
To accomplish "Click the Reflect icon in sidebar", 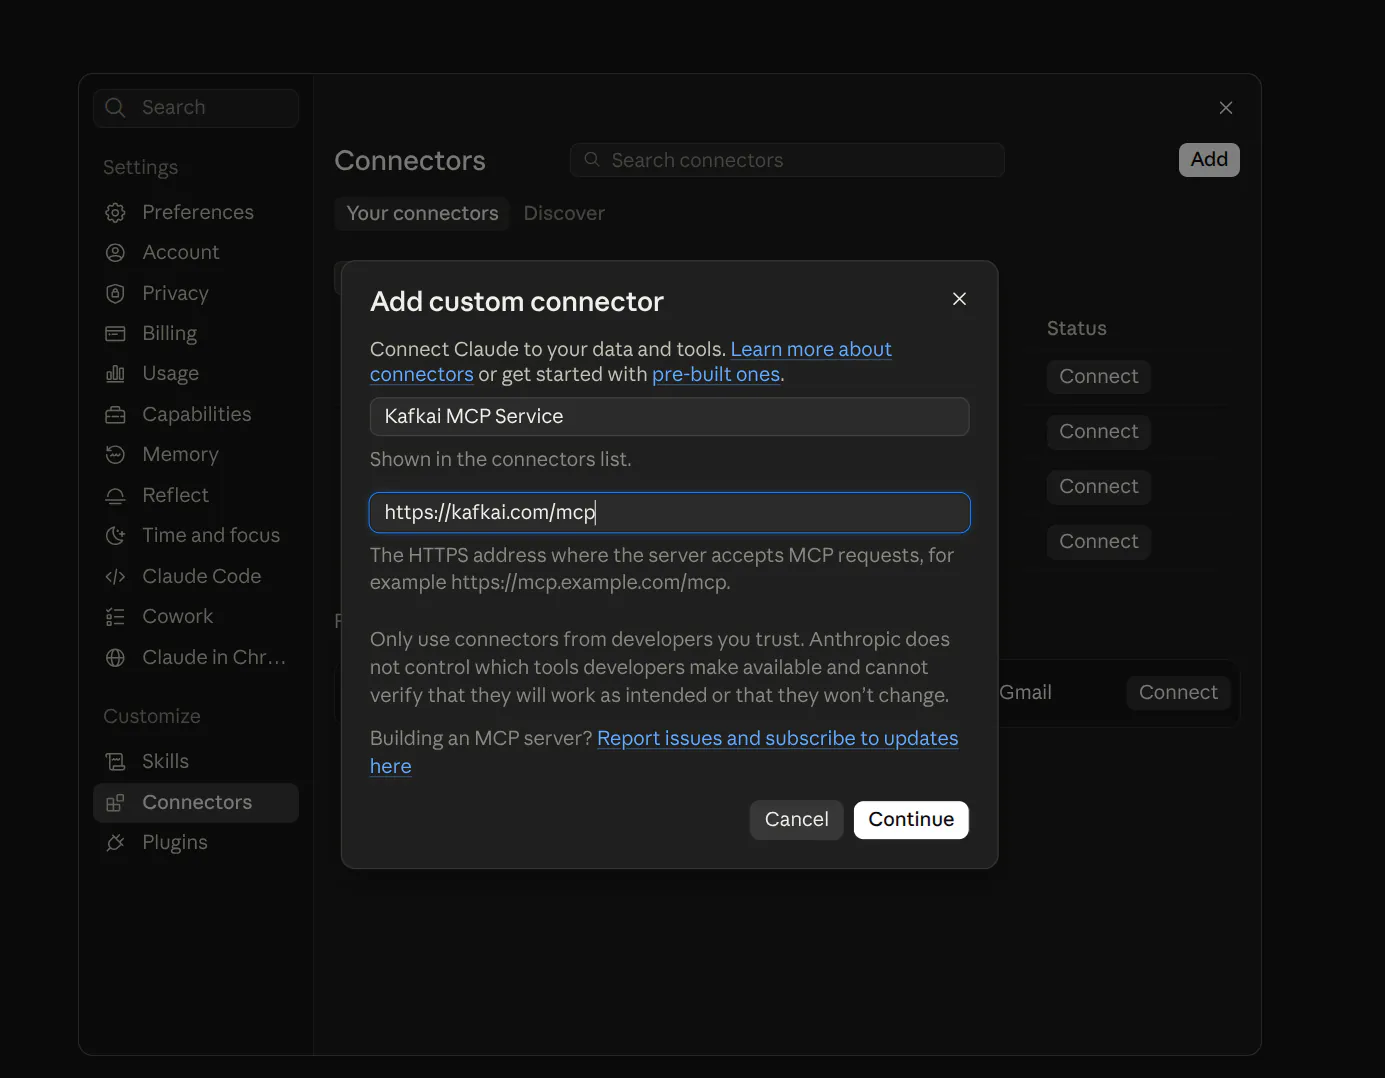I will click(x=115, y=495).
